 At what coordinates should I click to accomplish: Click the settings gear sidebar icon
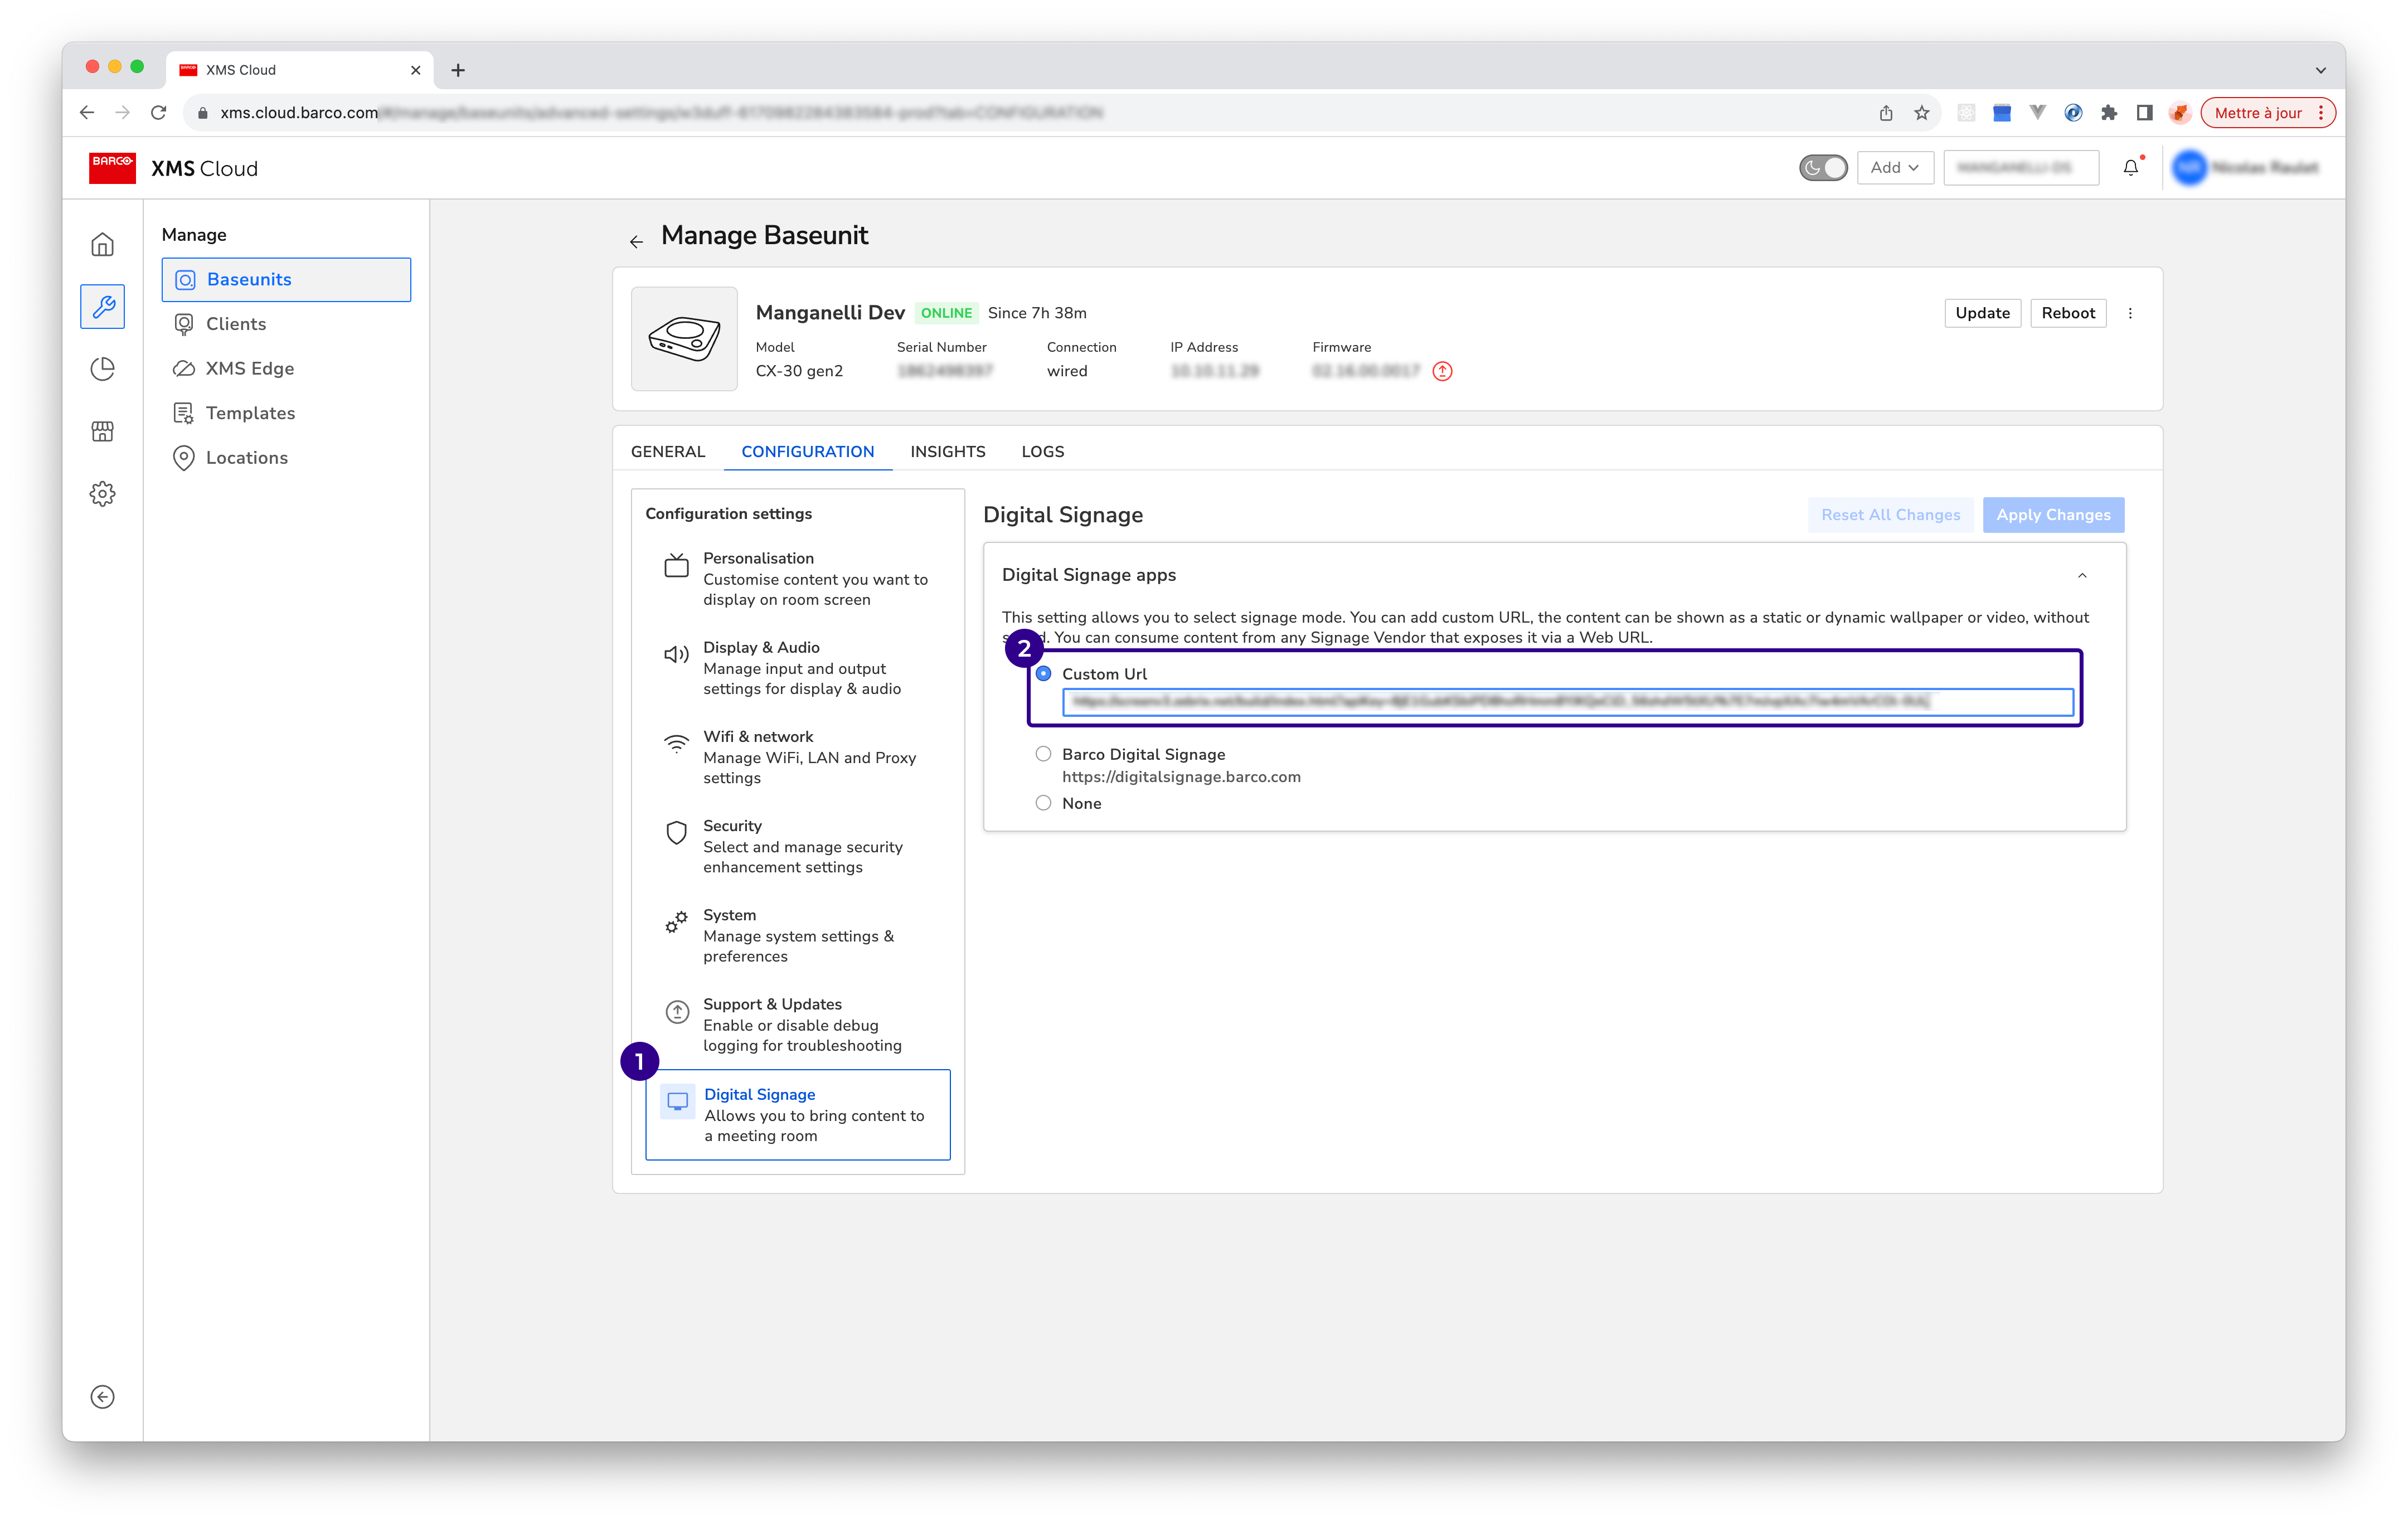click(102, 494)
